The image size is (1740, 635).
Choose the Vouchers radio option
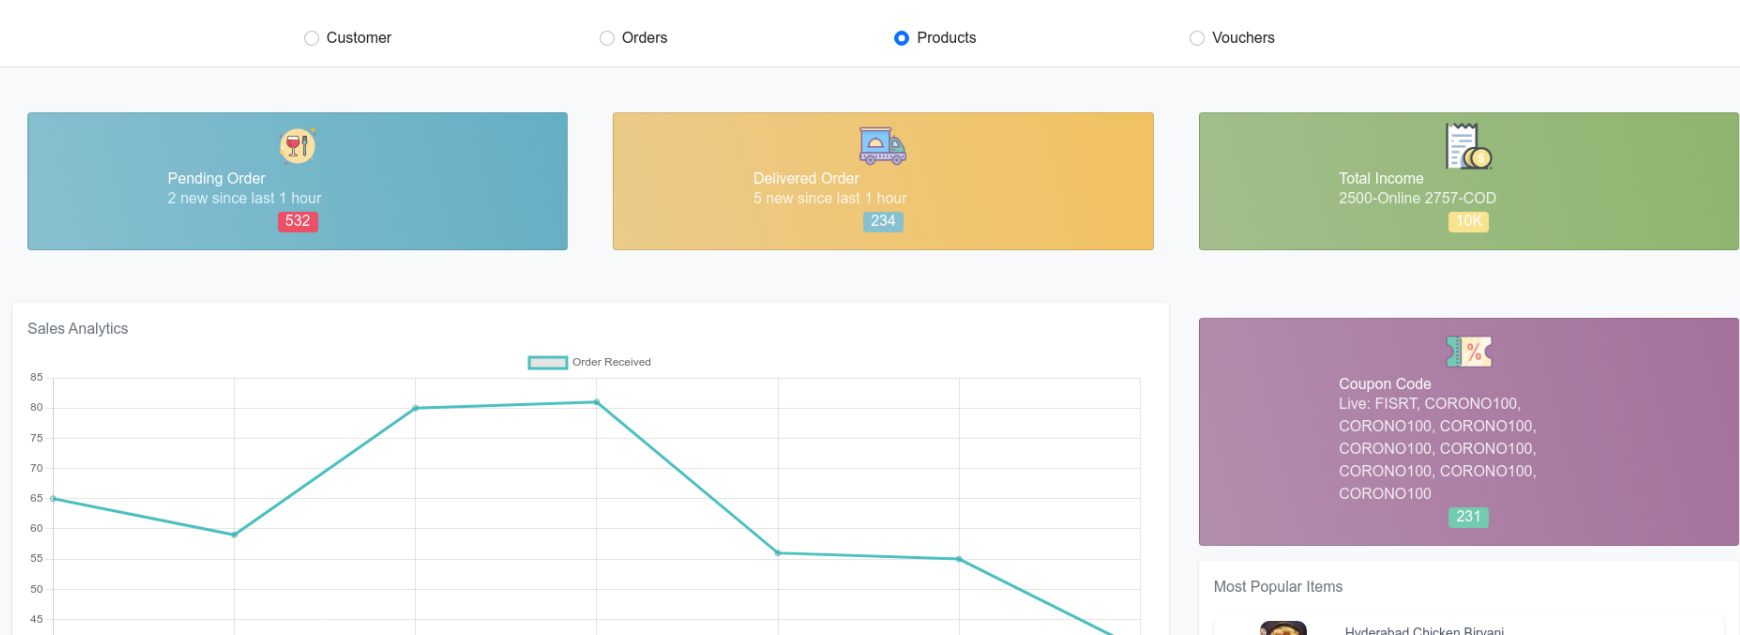1197,38
